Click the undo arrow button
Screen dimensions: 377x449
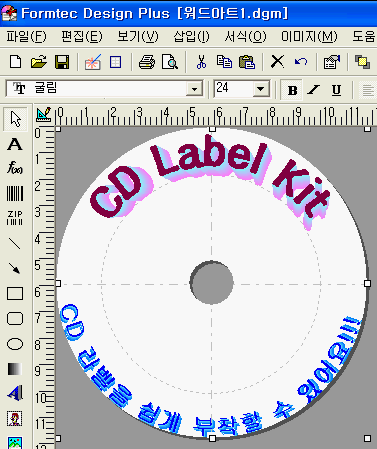click(x=301, y=62)
